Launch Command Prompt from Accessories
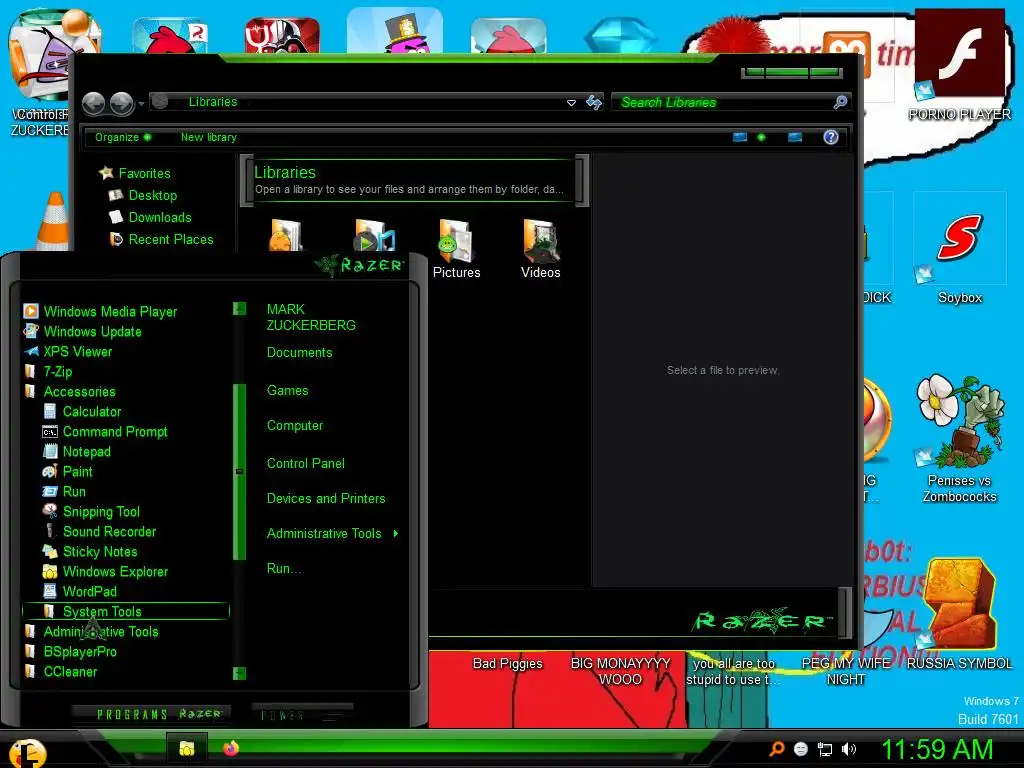Viewport: 1024px width, 768px height. pyautogui.click(x=105, y=432)
